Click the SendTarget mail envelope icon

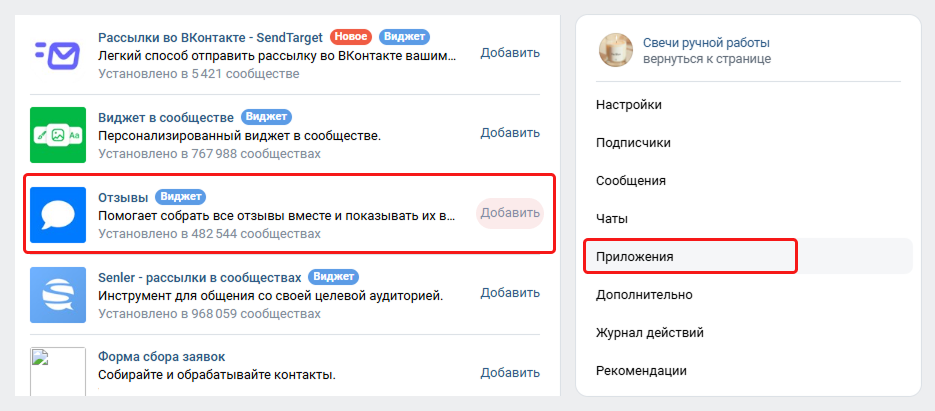[58, 54]
